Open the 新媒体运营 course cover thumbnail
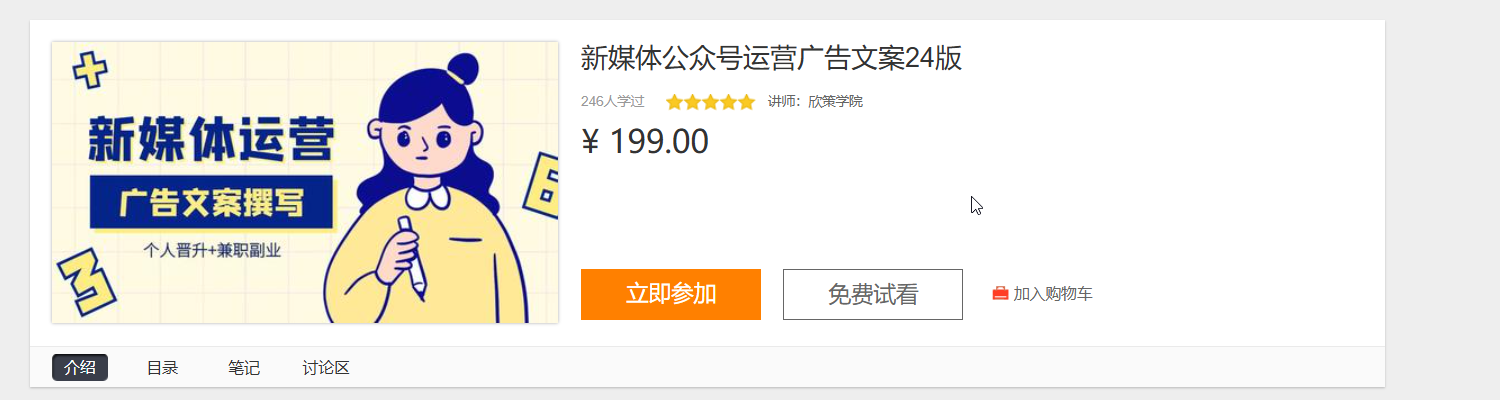Viewport: 1500px width, 400px height. 305,182
